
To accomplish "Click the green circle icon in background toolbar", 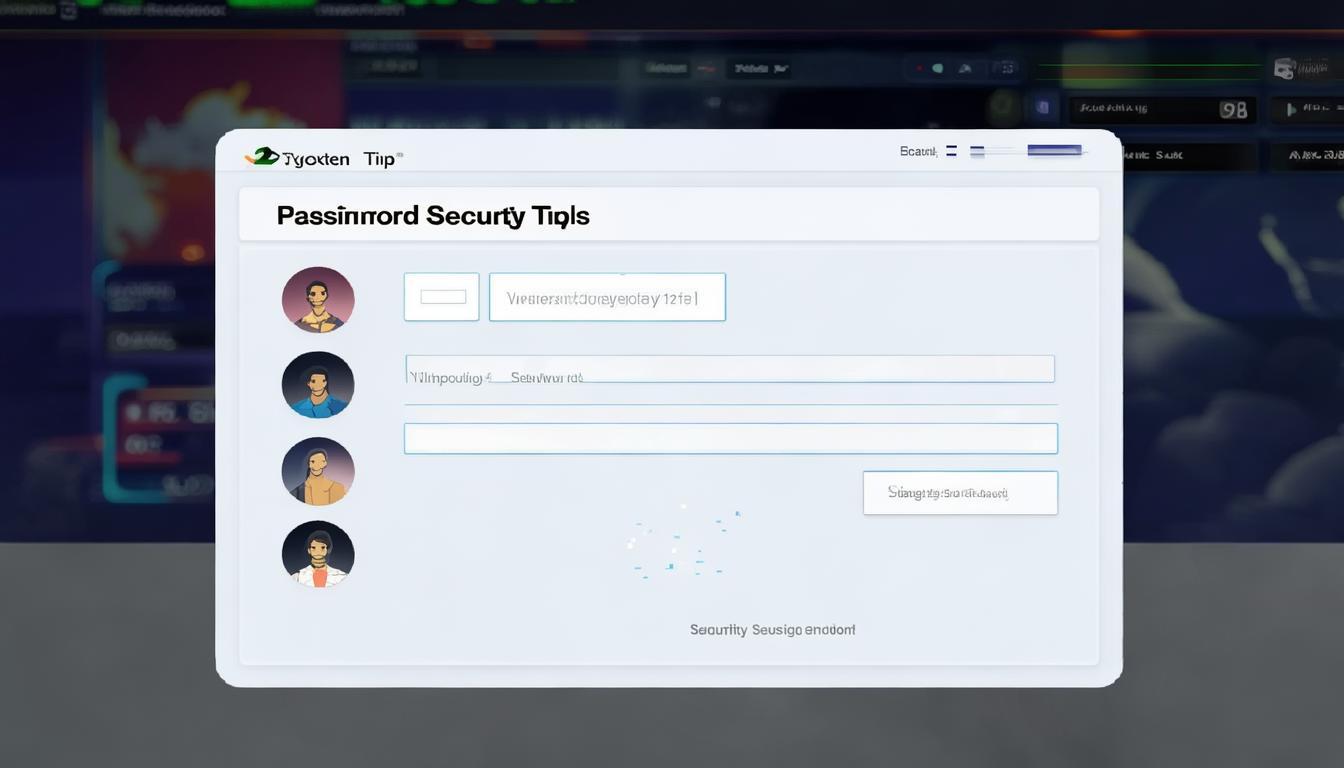I will [x=937, y=69].
